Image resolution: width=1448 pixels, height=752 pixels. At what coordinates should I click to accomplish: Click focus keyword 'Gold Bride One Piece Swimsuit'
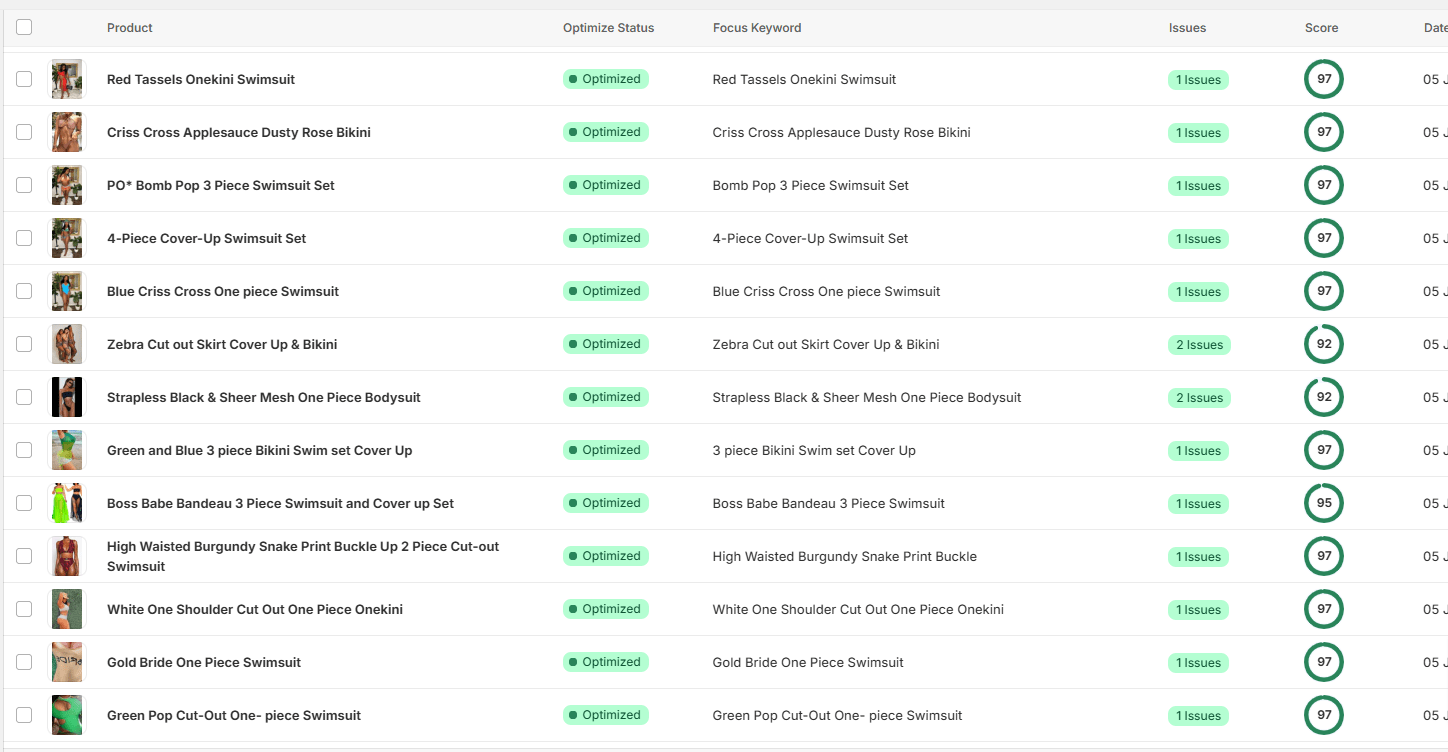pos(808,662)
